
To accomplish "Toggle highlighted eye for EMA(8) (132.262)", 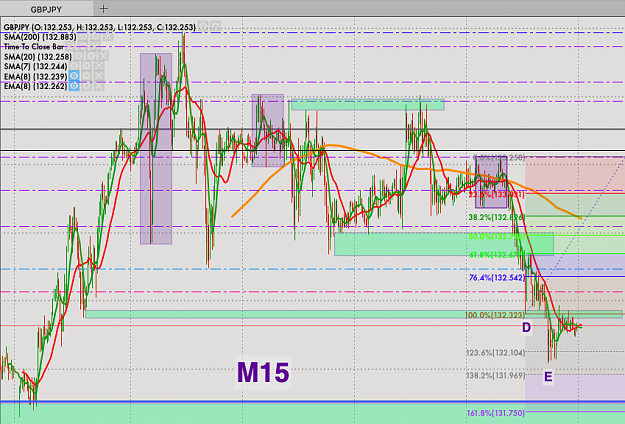I will pos(74,86).
